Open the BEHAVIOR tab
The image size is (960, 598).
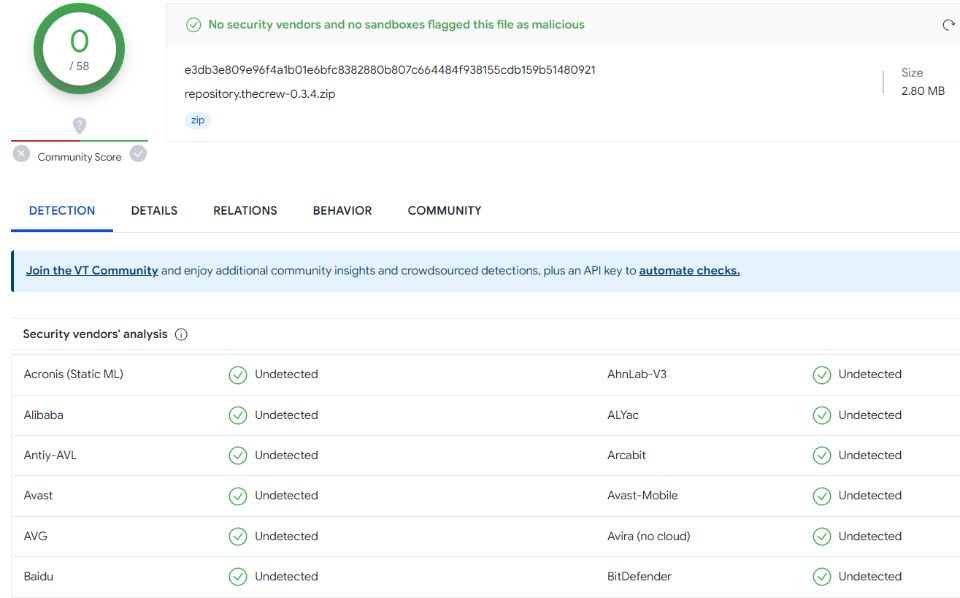tap(342, 211)
